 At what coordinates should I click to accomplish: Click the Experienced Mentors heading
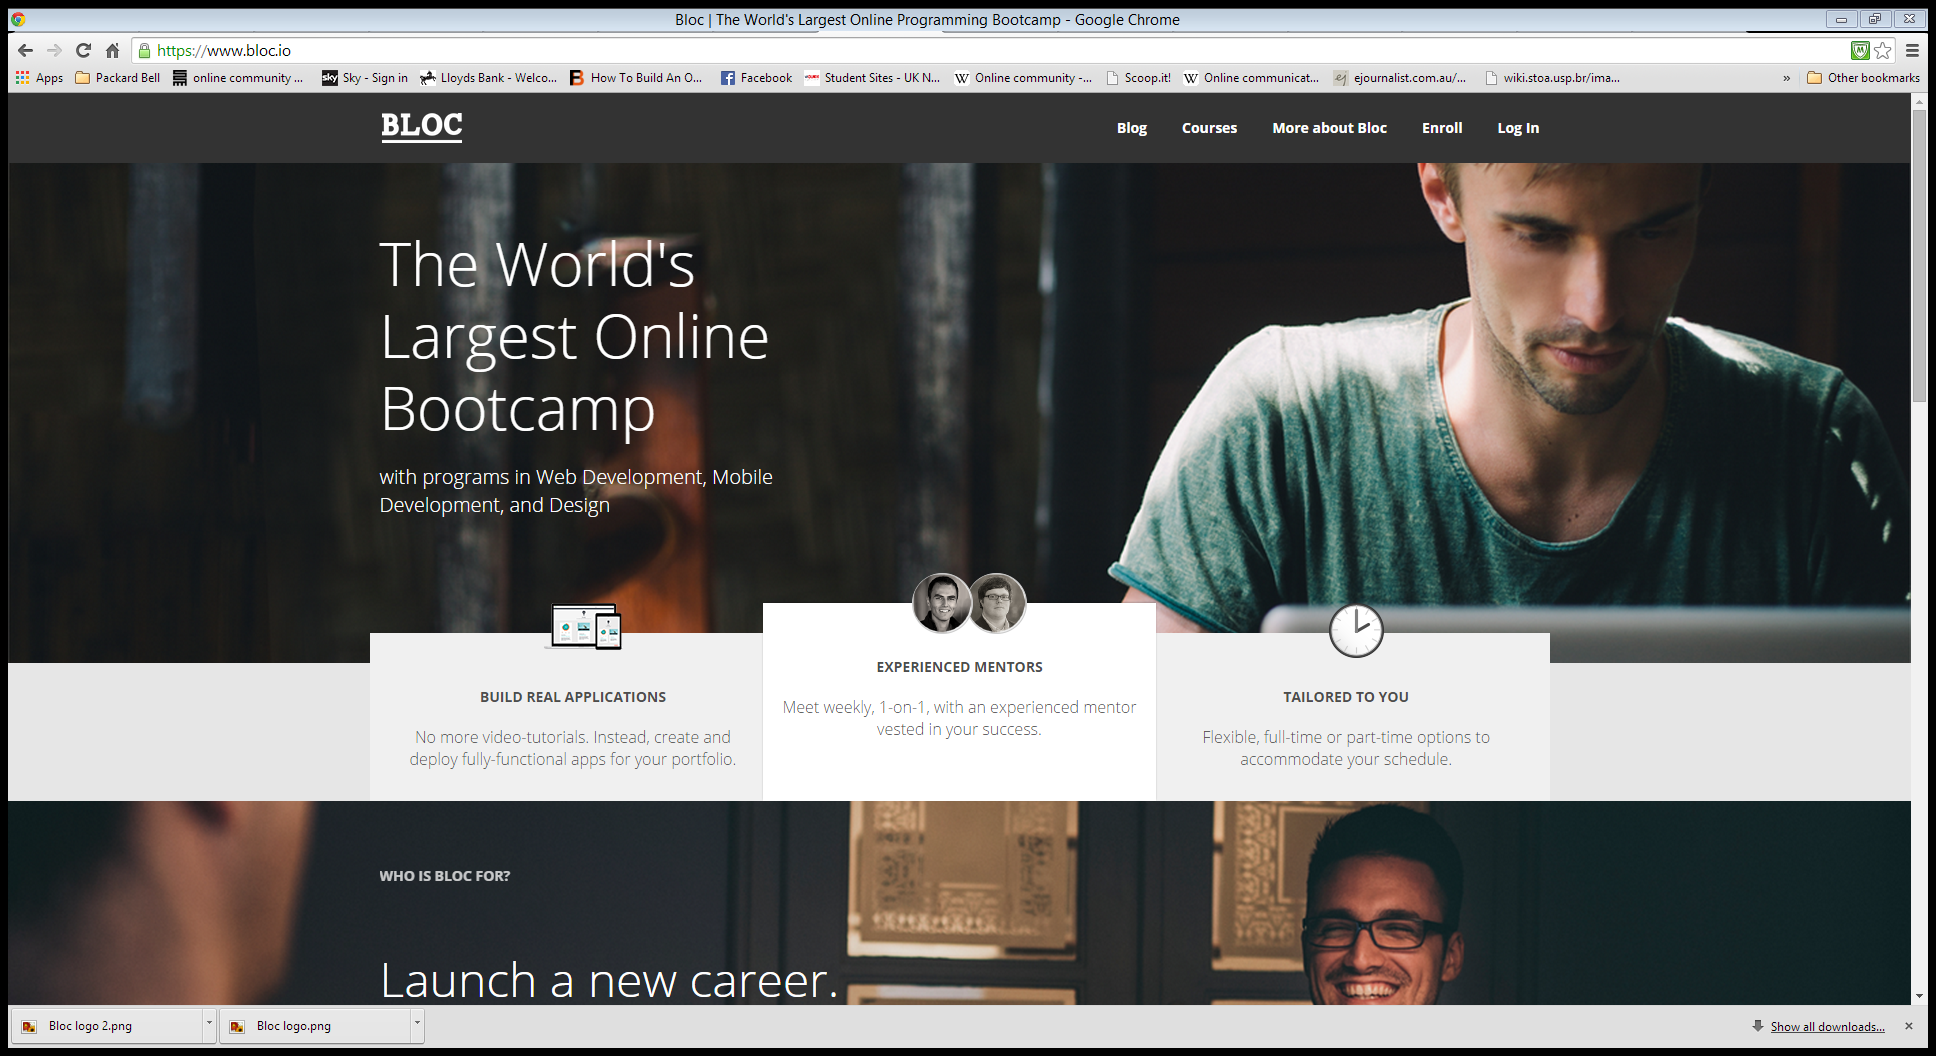[960, 667]
